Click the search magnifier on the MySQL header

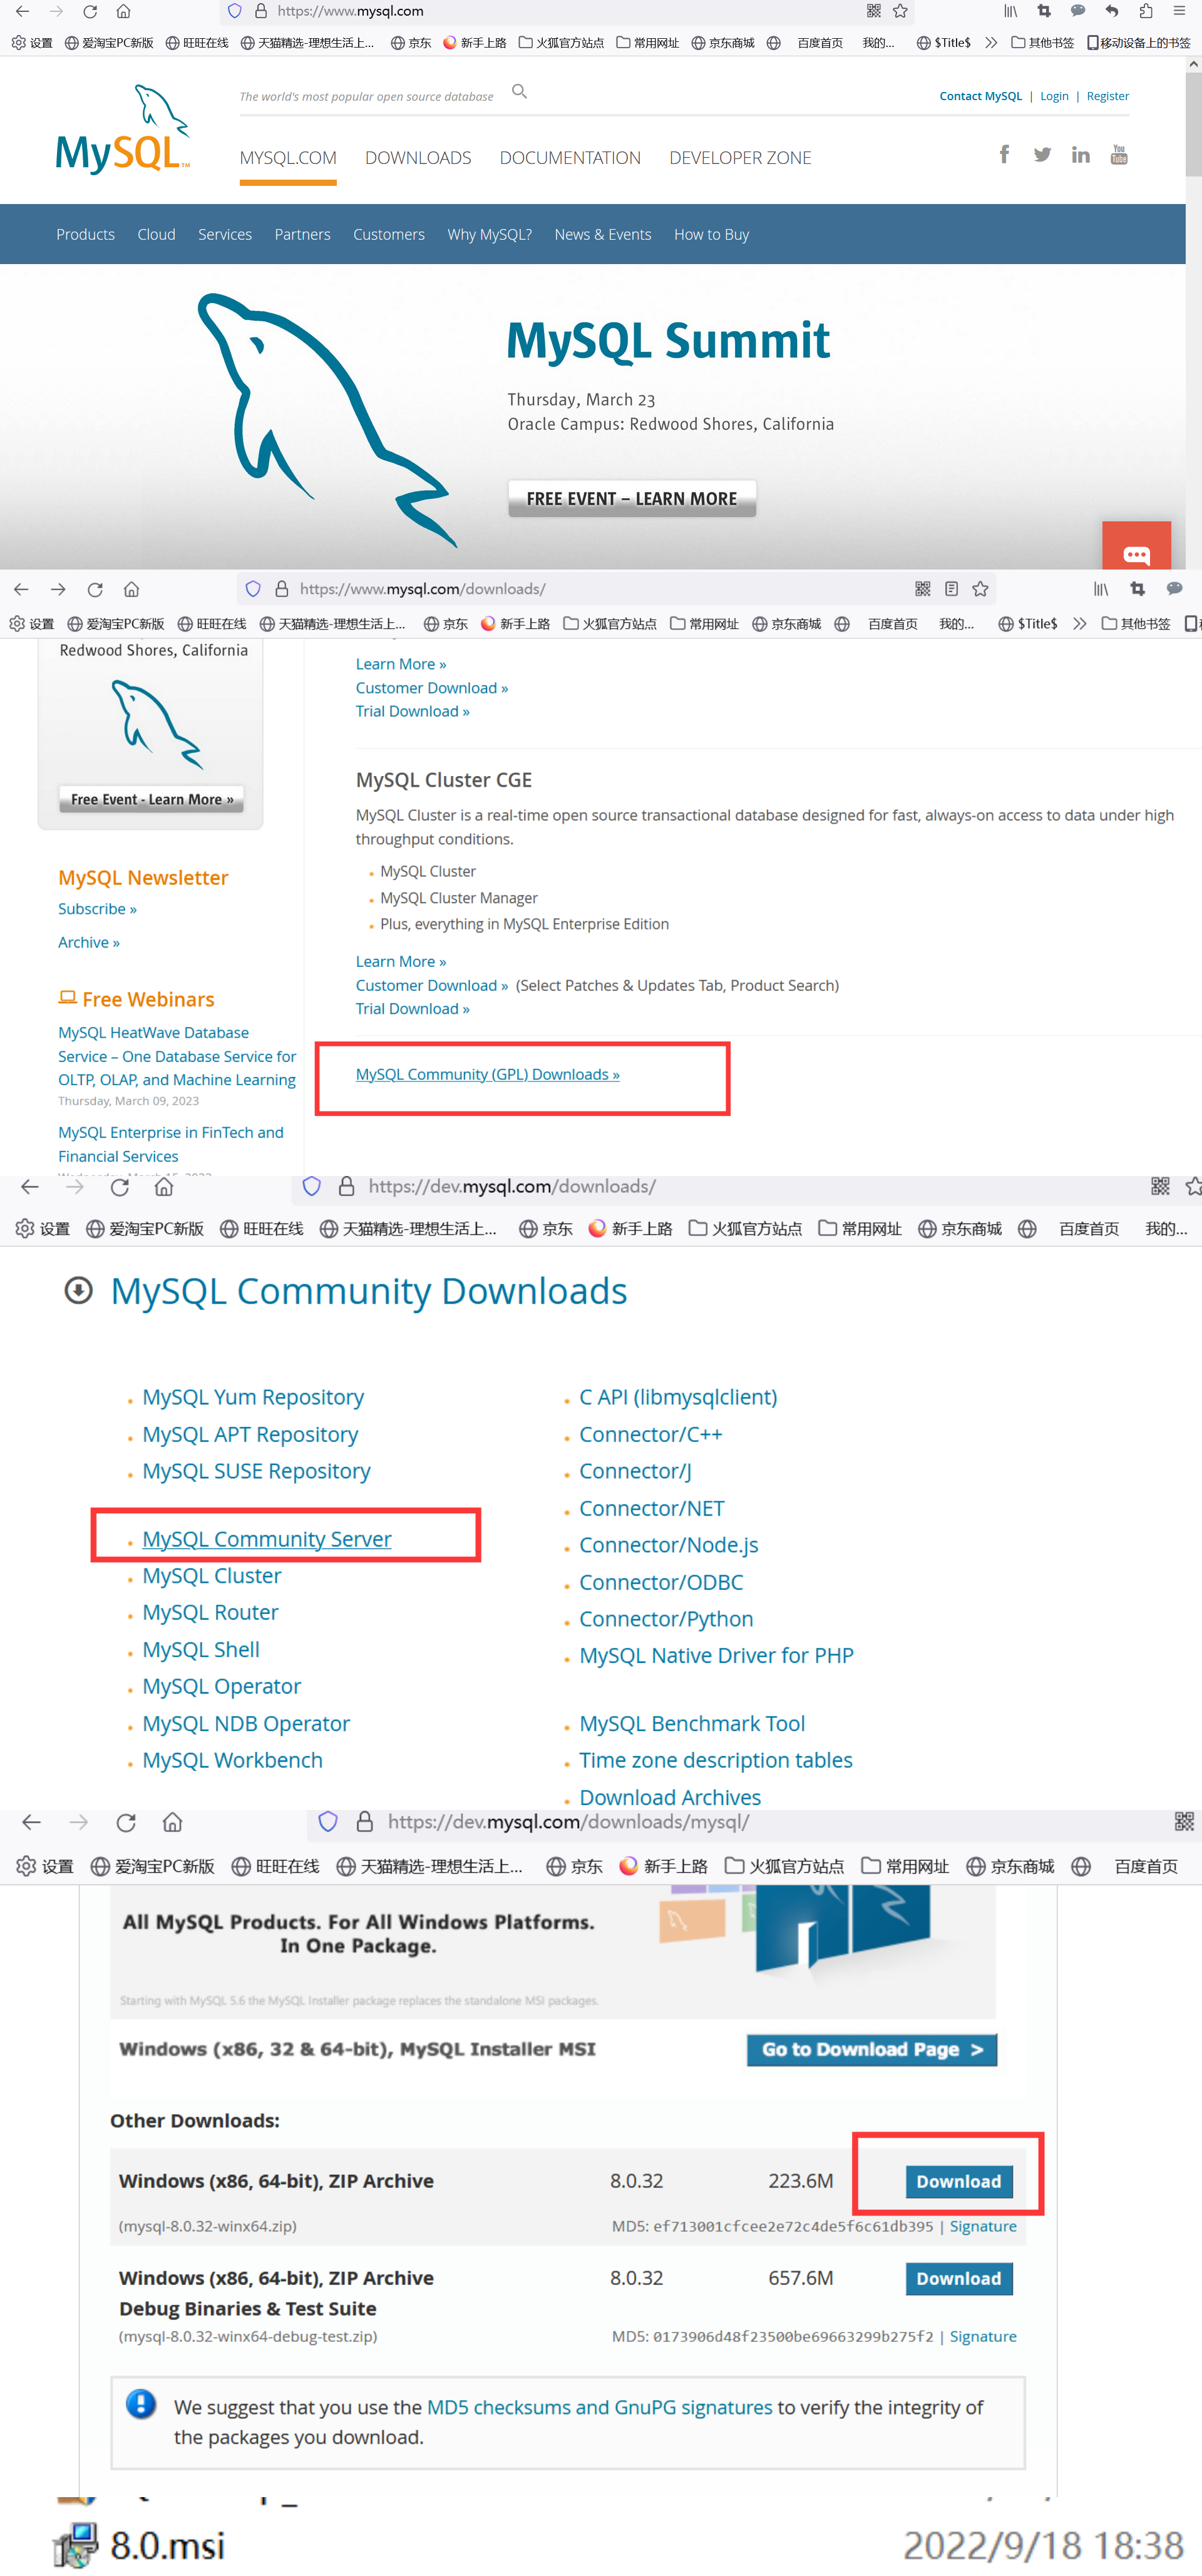click(x=519, y=92)
